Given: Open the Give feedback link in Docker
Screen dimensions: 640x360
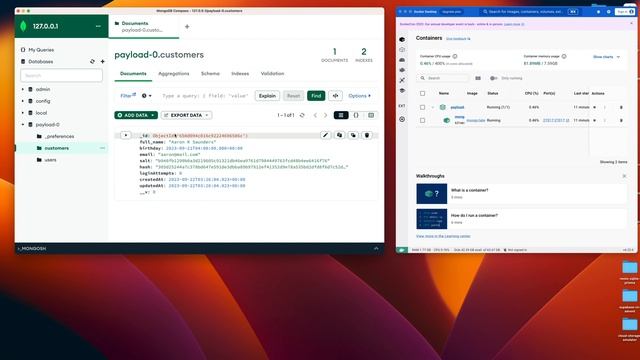Looking at the screenshot, I should pos(458,39).
